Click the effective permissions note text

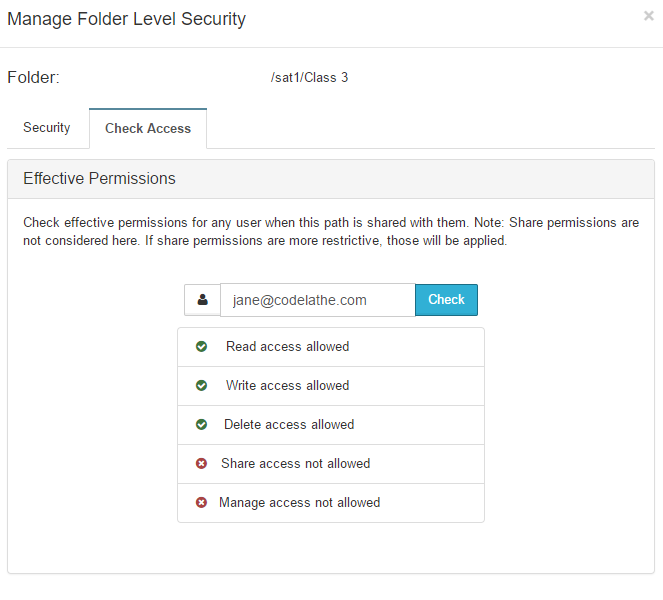click(x=331, y=231)
